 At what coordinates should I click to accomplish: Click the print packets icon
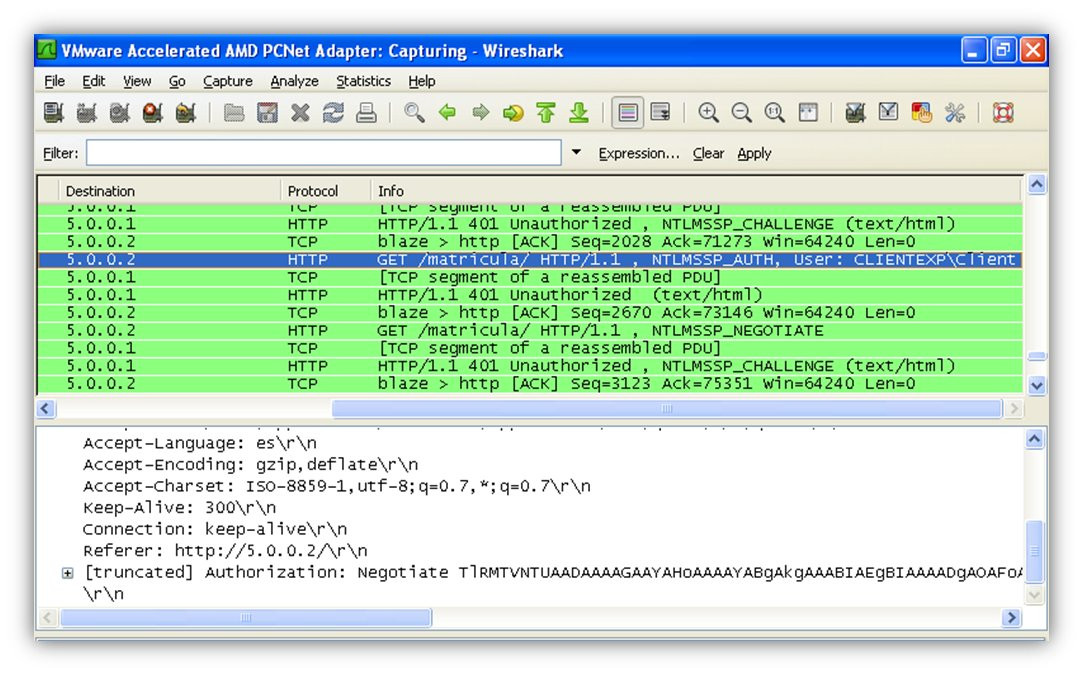pos(367,112)
